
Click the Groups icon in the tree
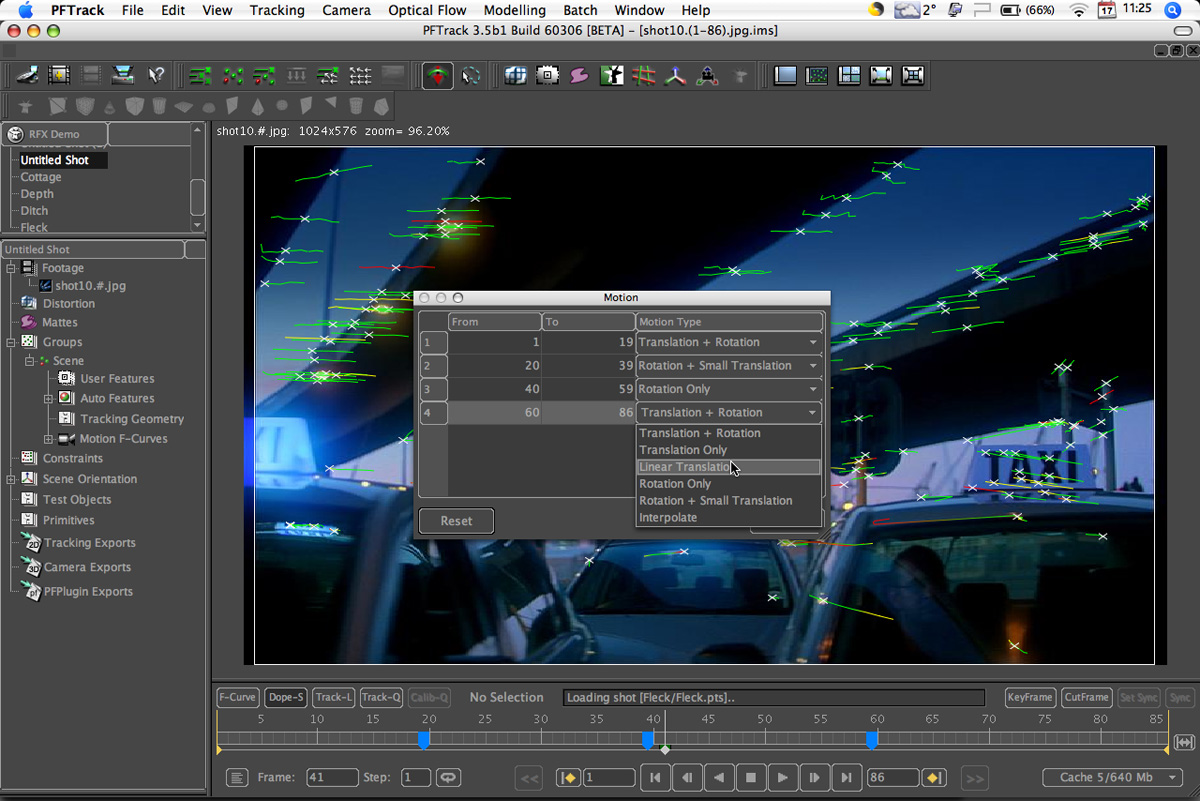click(28, 342)
